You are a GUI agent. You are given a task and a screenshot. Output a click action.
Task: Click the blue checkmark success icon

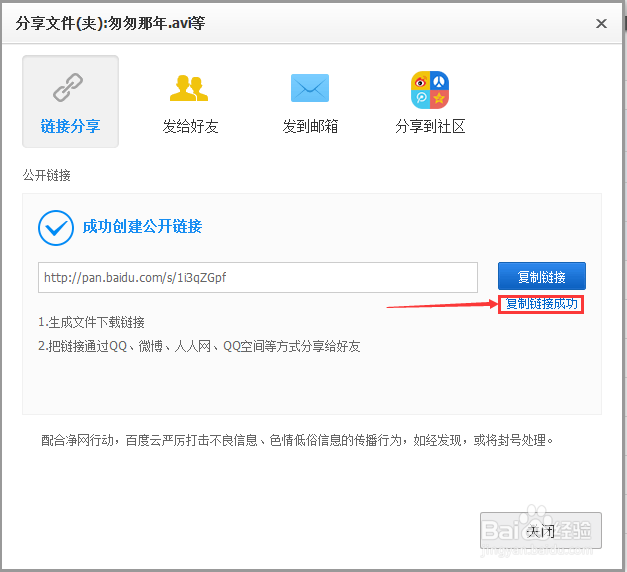[56, 228]
